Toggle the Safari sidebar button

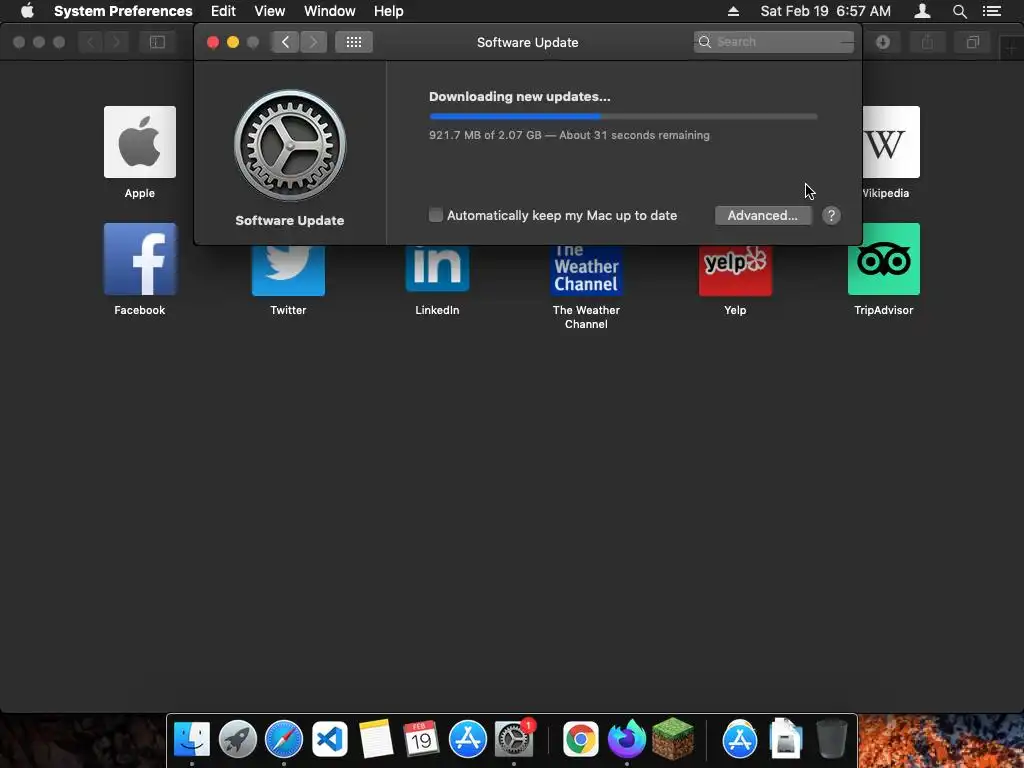point(157,42)
